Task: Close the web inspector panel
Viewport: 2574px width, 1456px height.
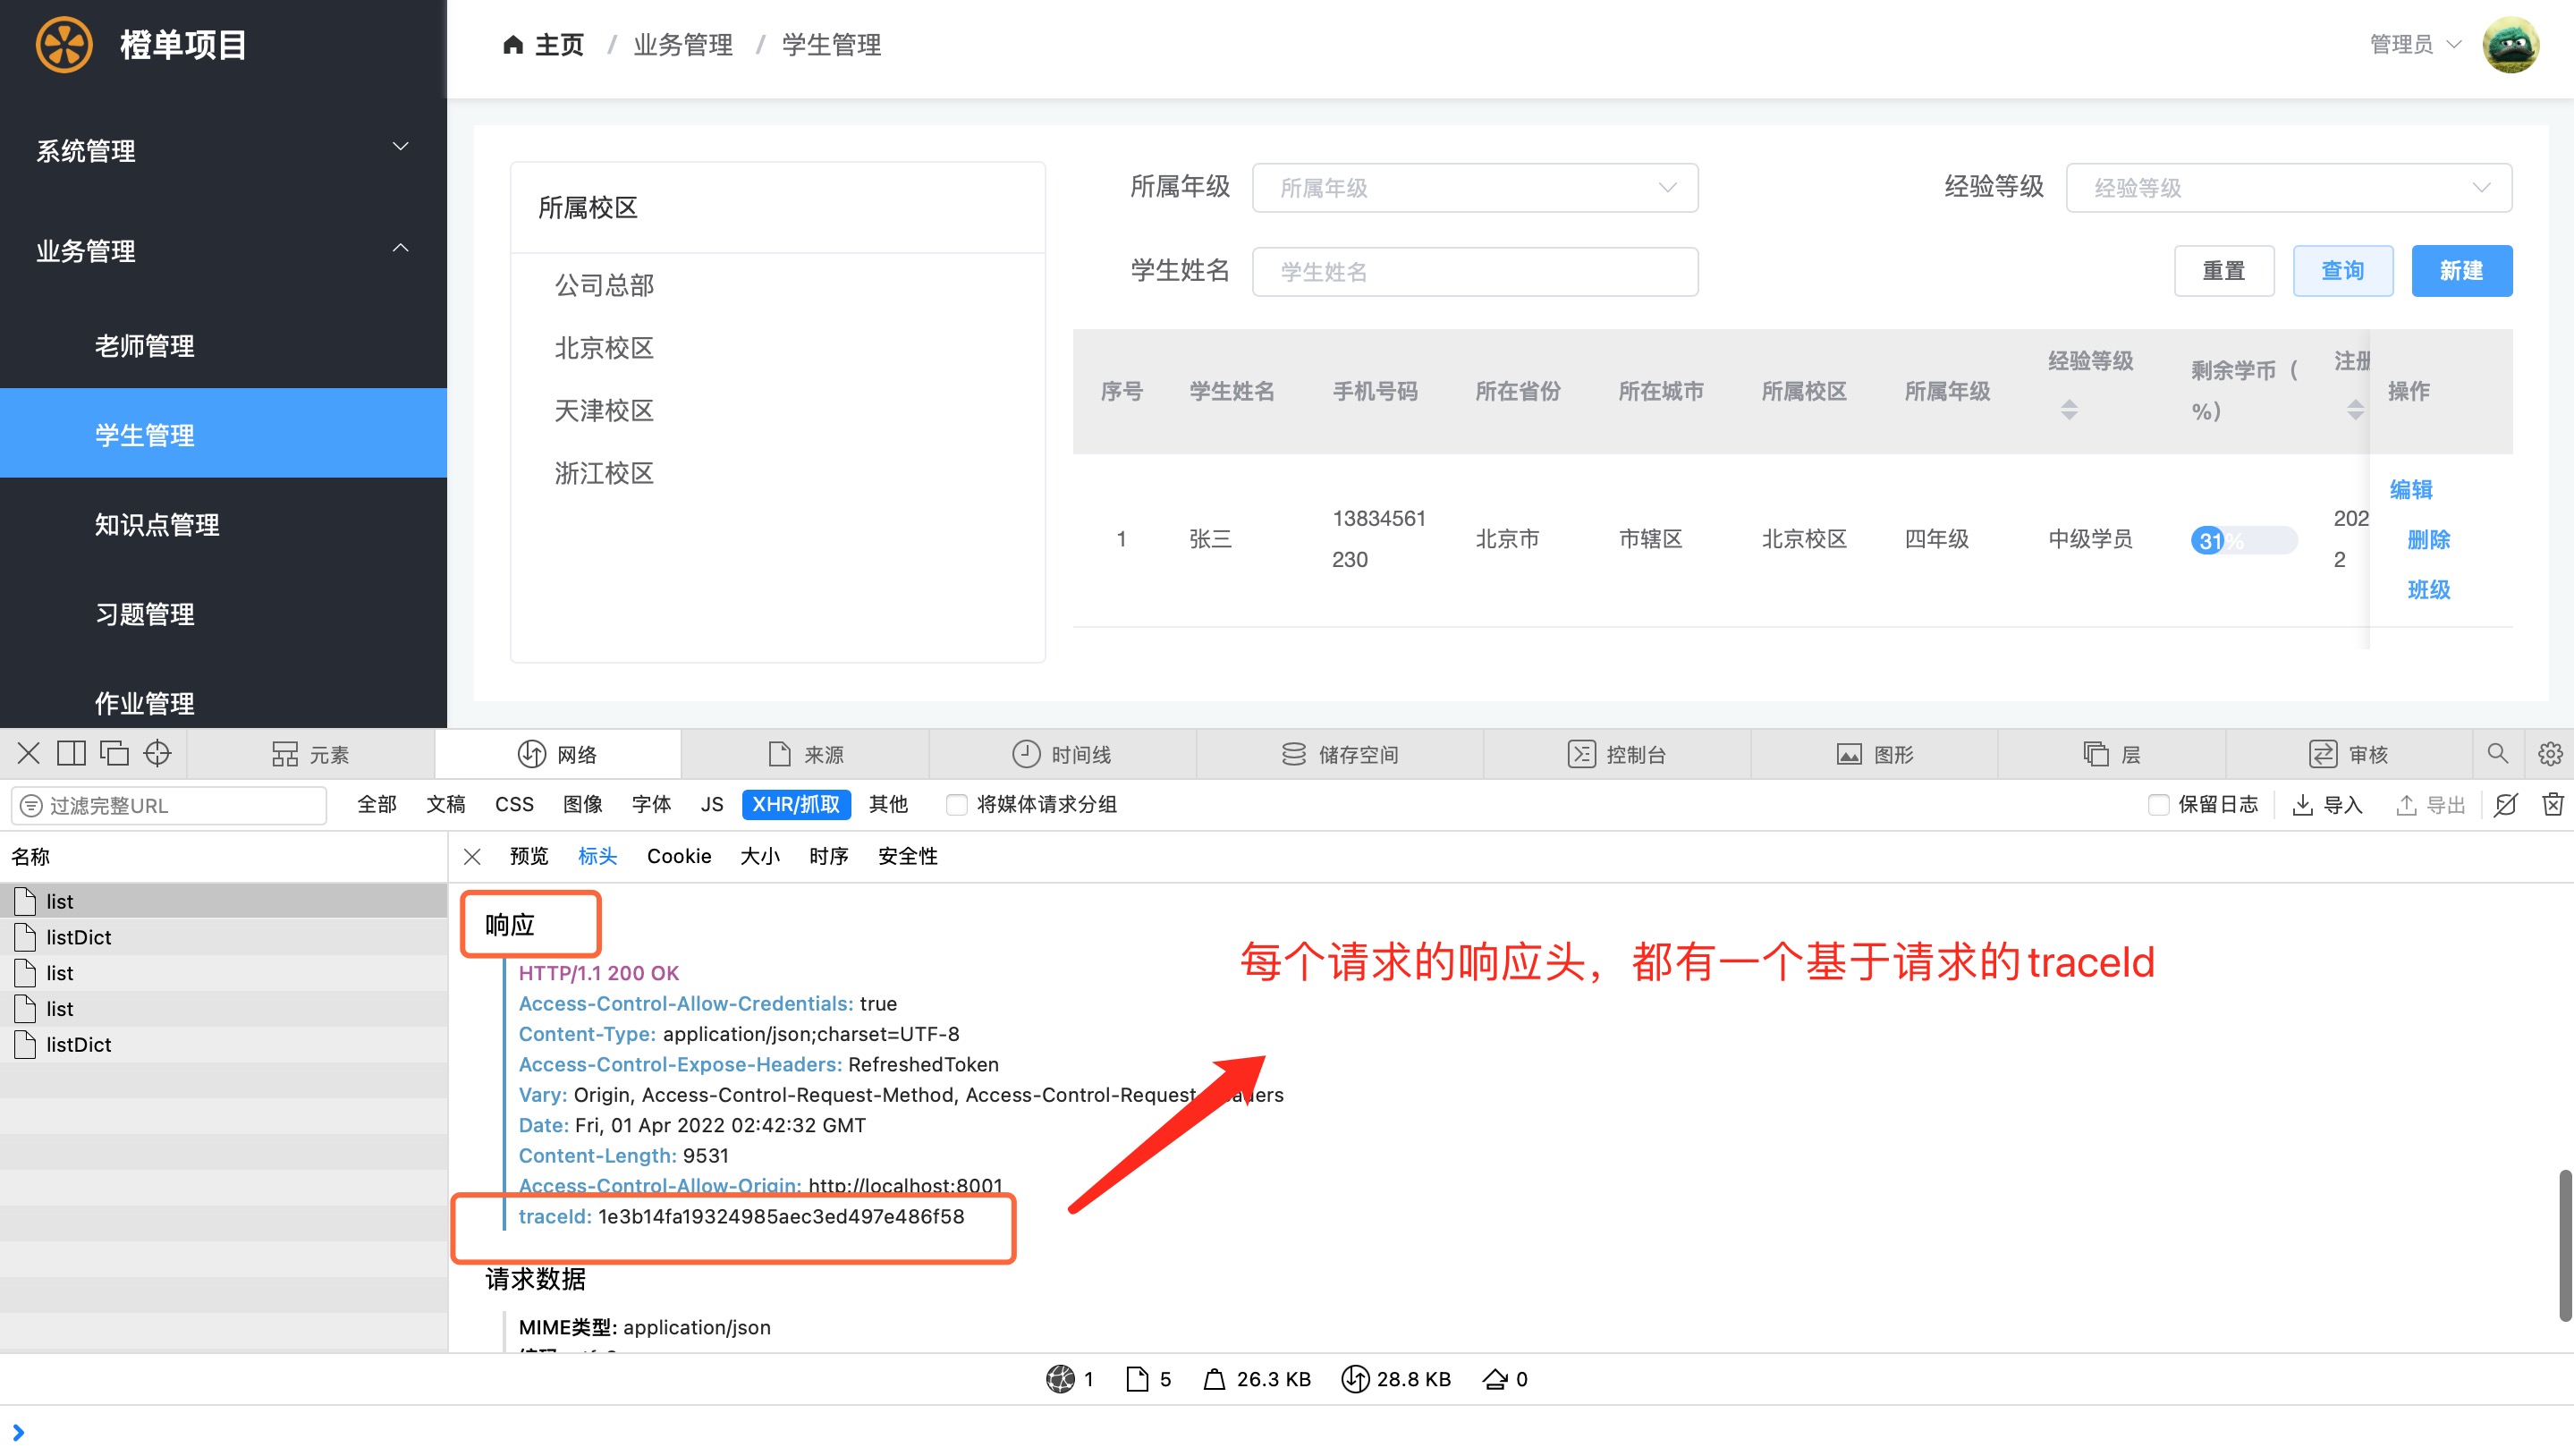Action: point(28,753)
